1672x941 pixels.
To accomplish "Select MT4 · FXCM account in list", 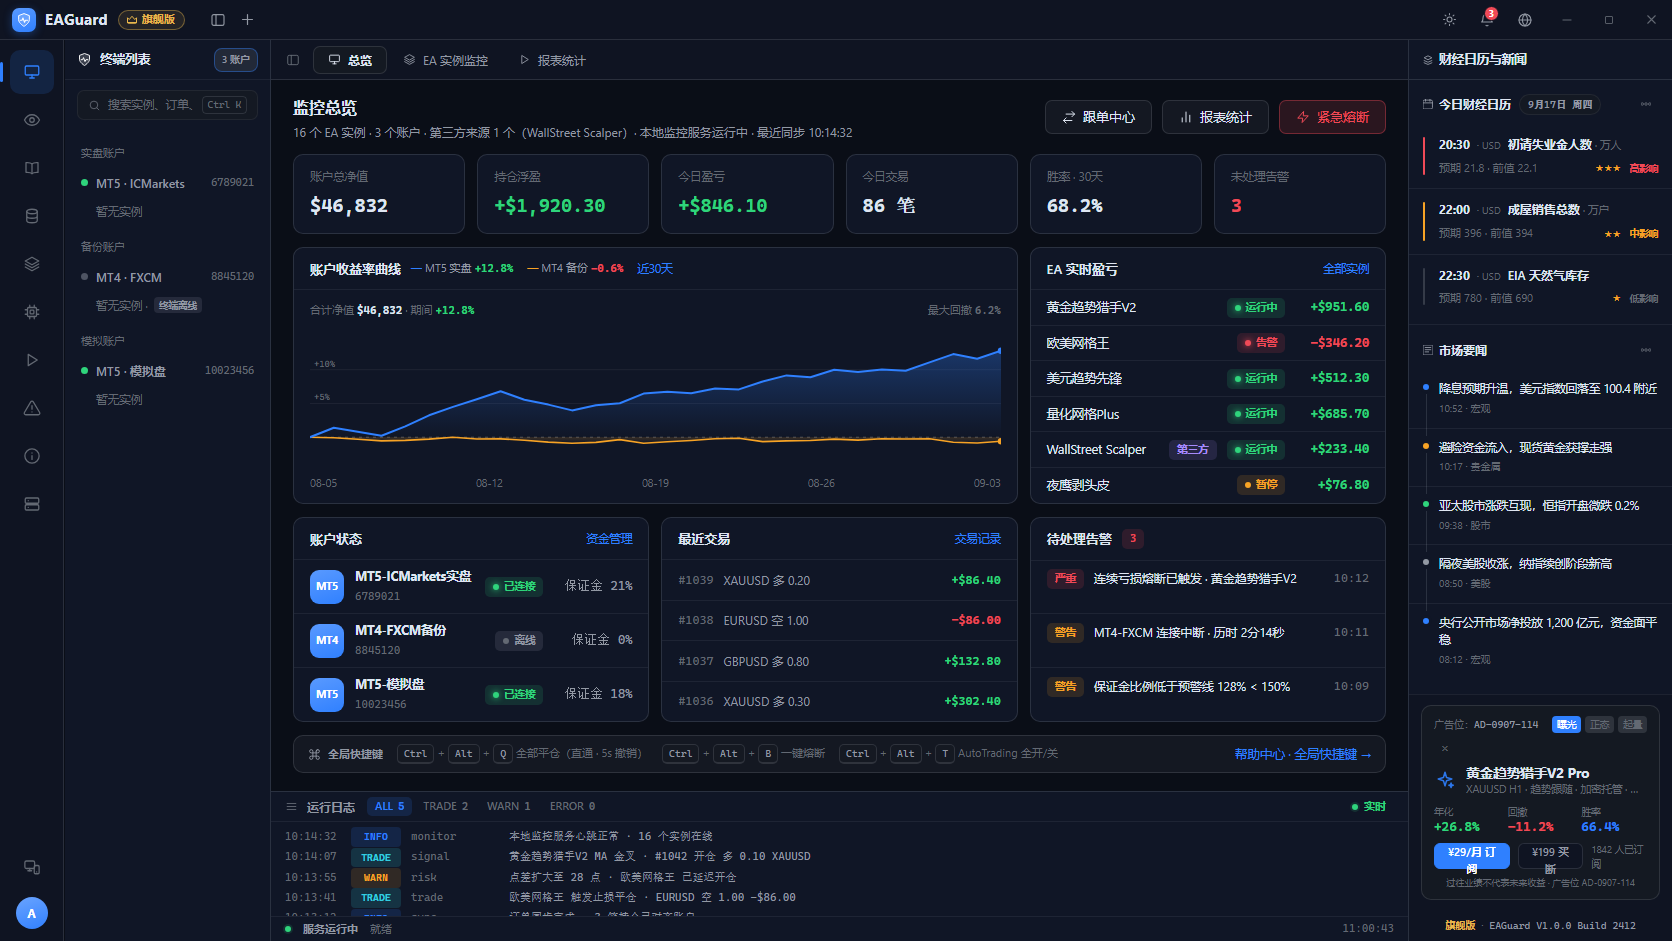I will [x=167, y=277].
